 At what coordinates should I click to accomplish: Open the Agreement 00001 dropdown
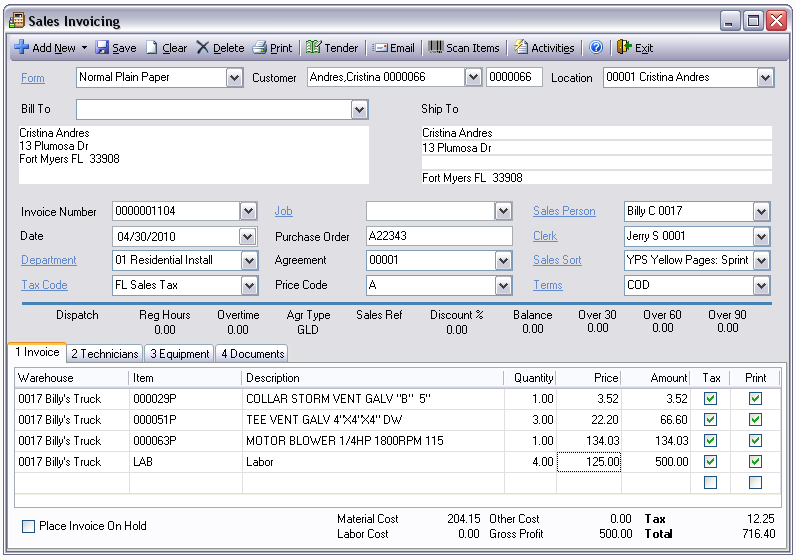tap(503, 261)
